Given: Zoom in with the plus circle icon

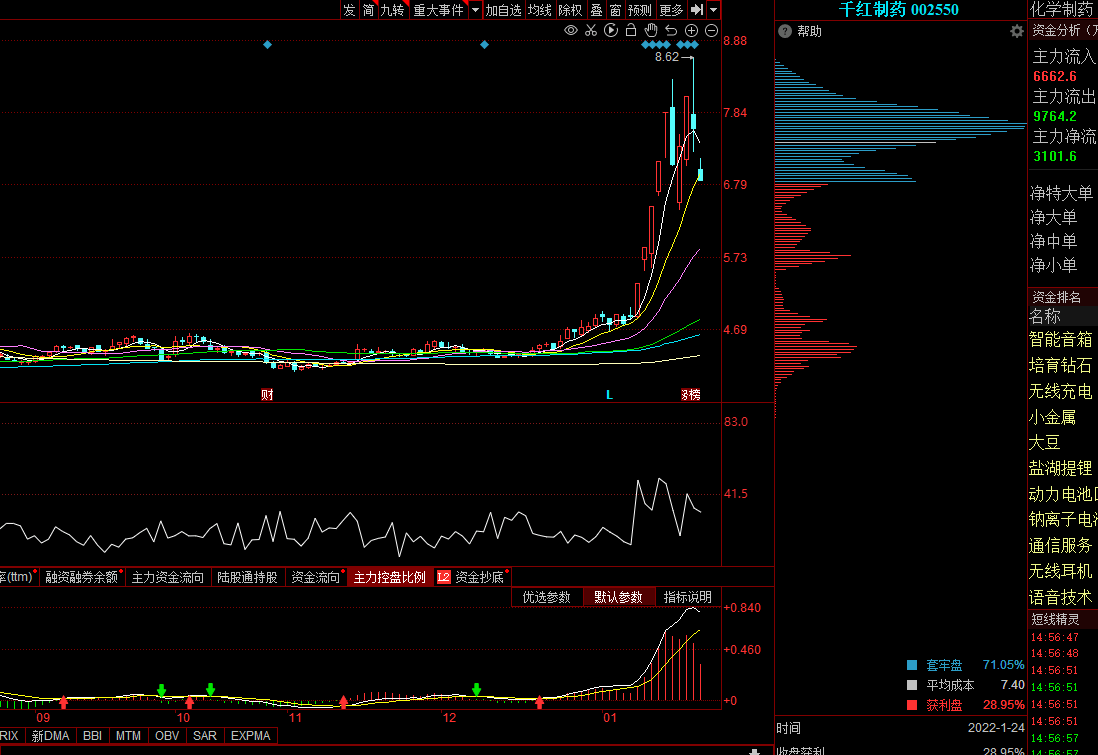Looking at the screenshot, I should (691, 30).
